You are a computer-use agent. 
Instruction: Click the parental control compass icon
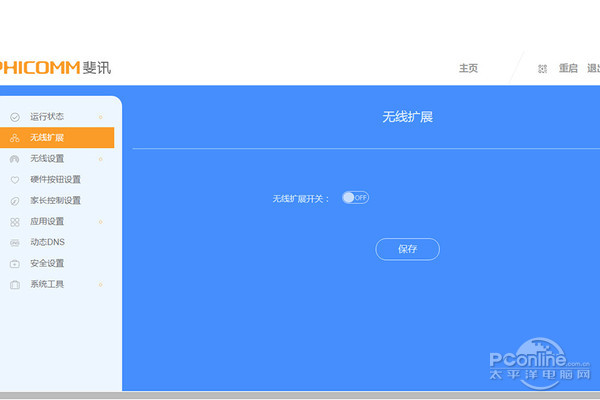(x=15, y=201)
